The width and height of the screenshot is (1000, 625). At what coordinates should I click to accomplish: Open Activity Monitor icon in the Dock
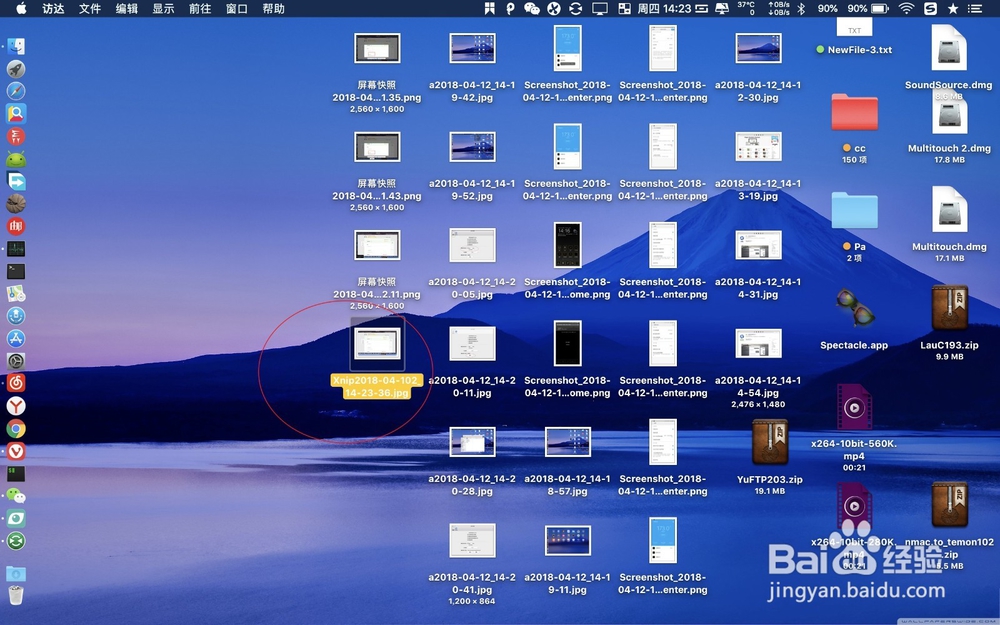(16, 249)
